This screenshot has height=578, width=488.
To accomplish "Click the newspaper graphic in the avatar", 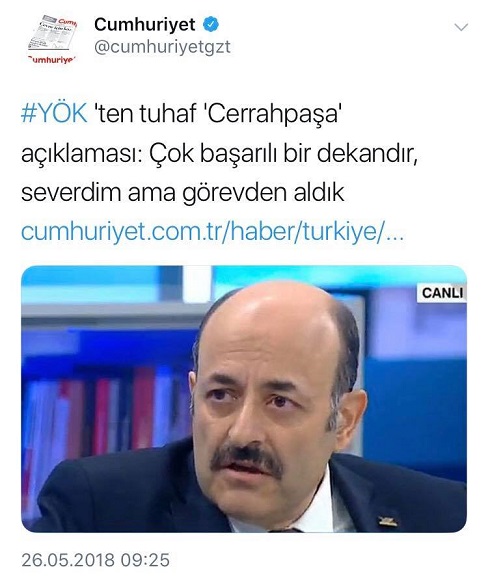I will pyautogui.click(x=52, y=33).
